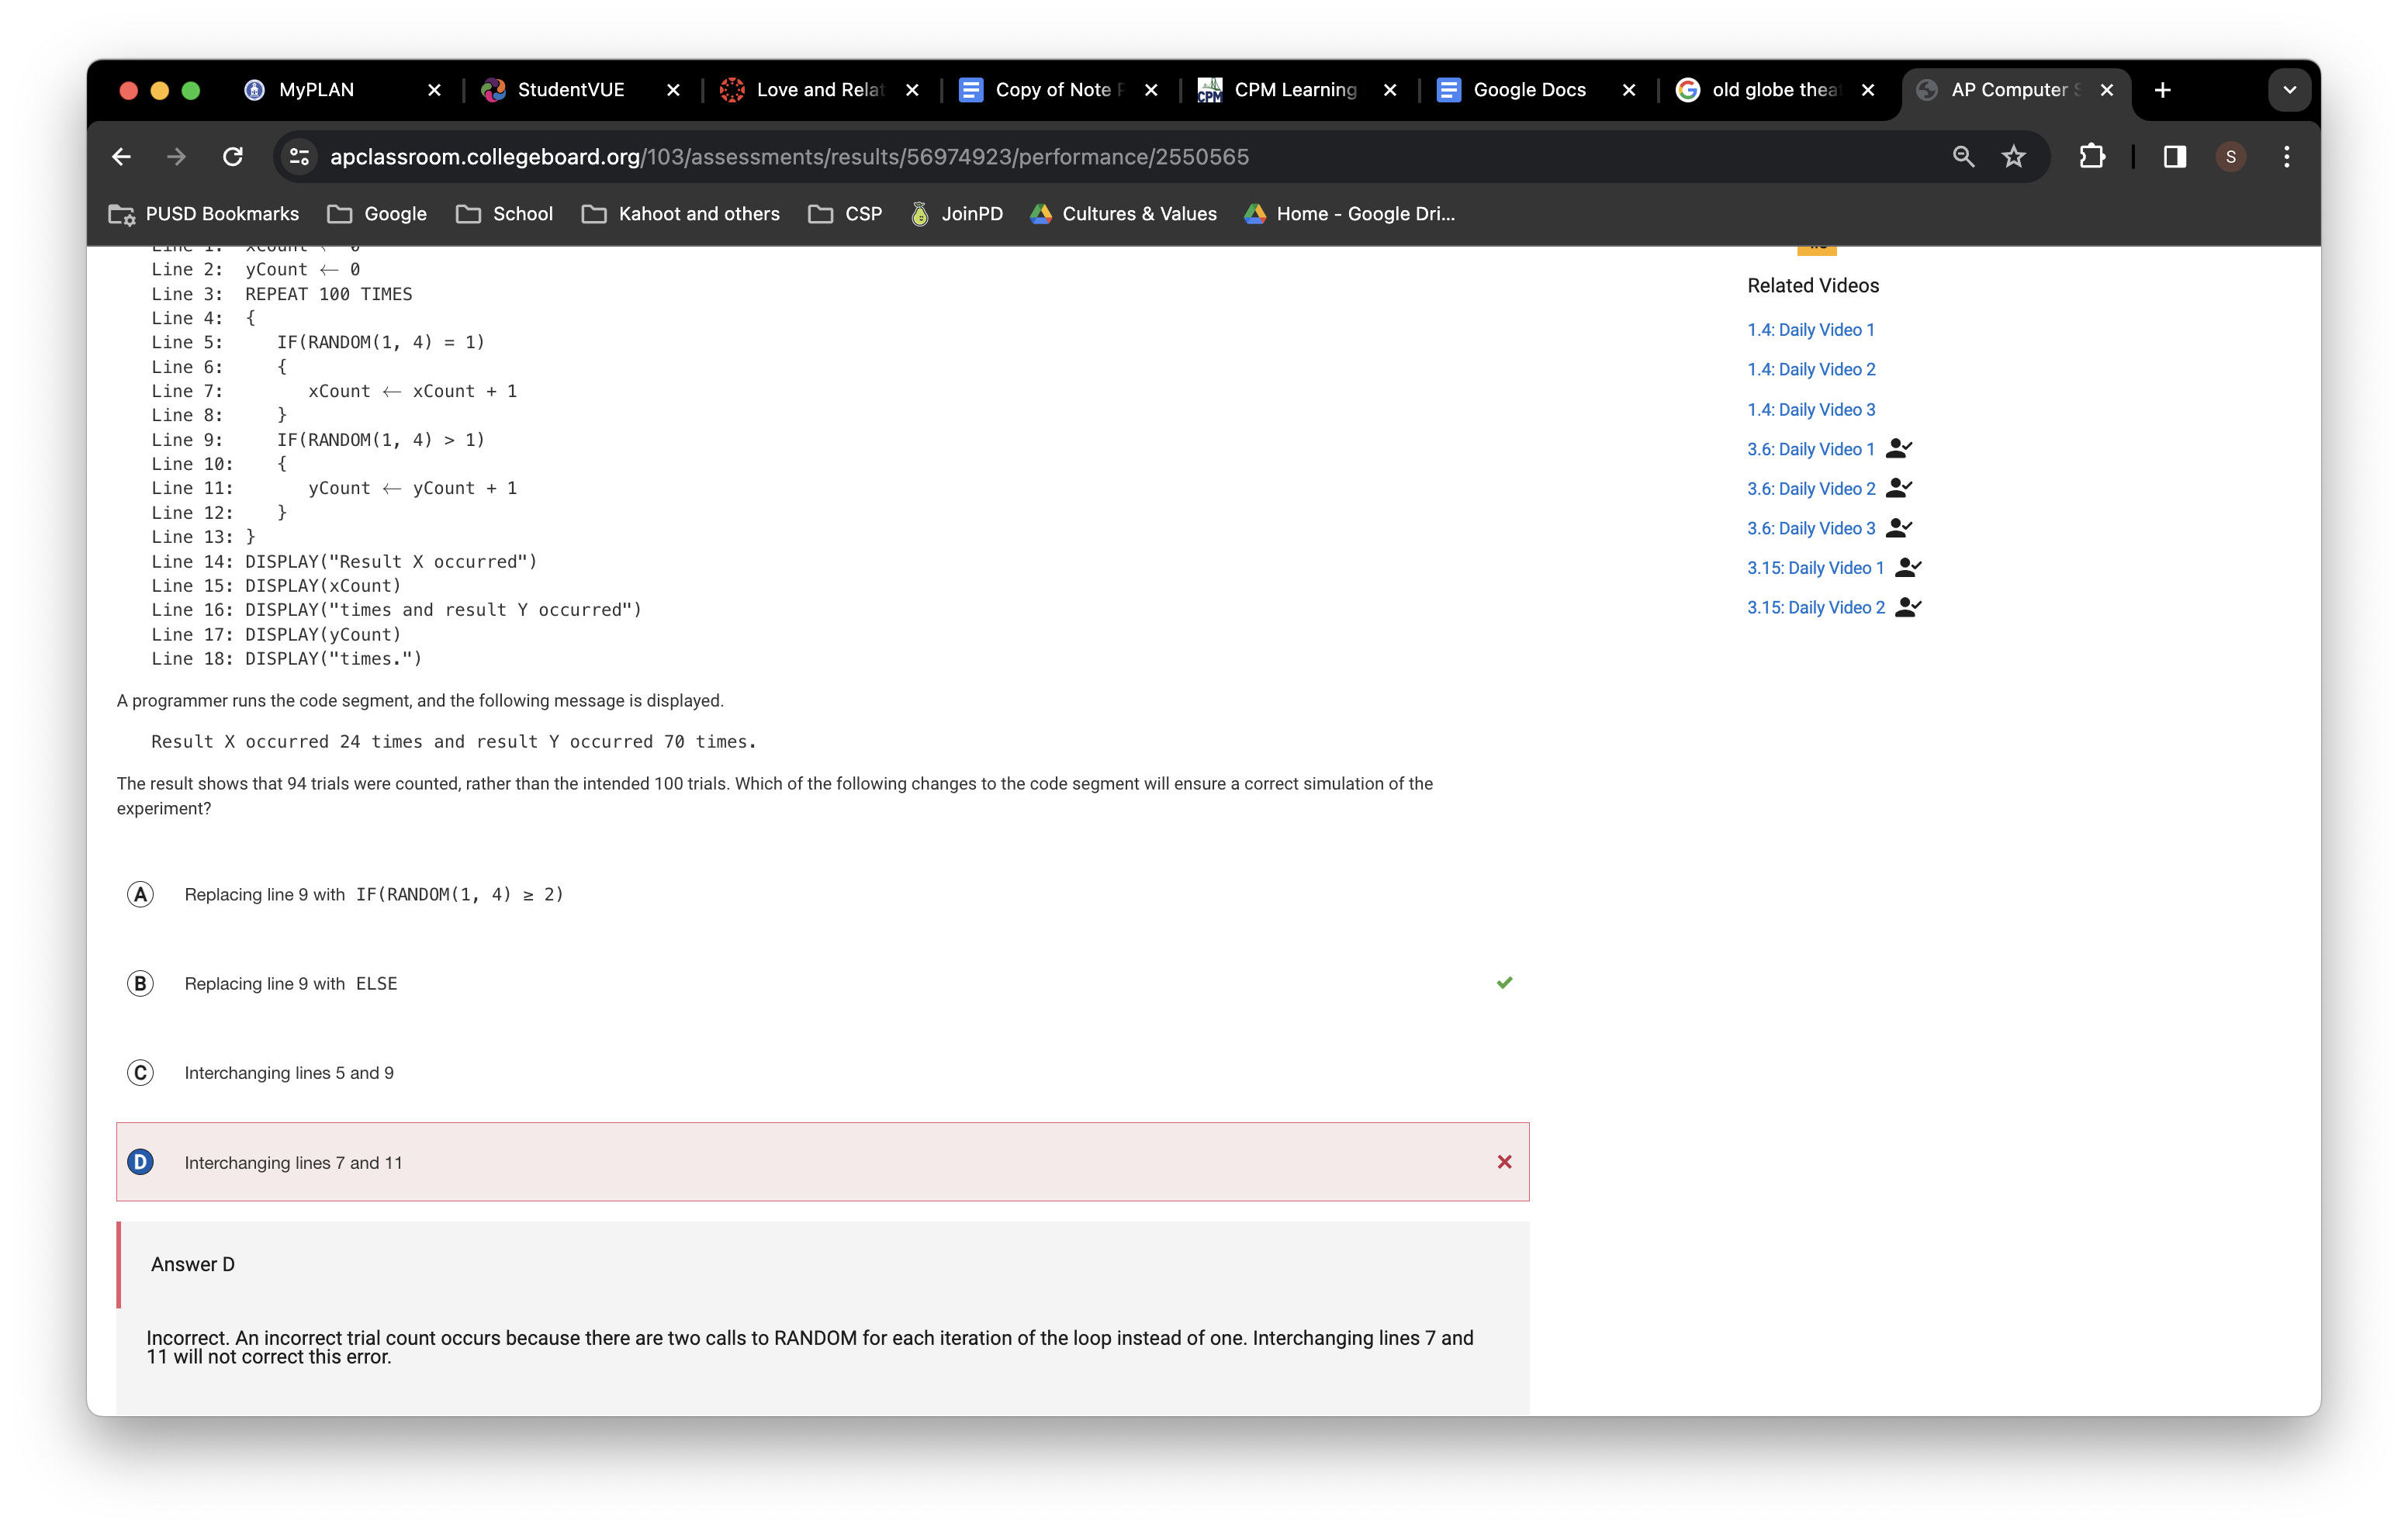
Task: Toggle the browser side panel icon
Action: coord(2174,157)
